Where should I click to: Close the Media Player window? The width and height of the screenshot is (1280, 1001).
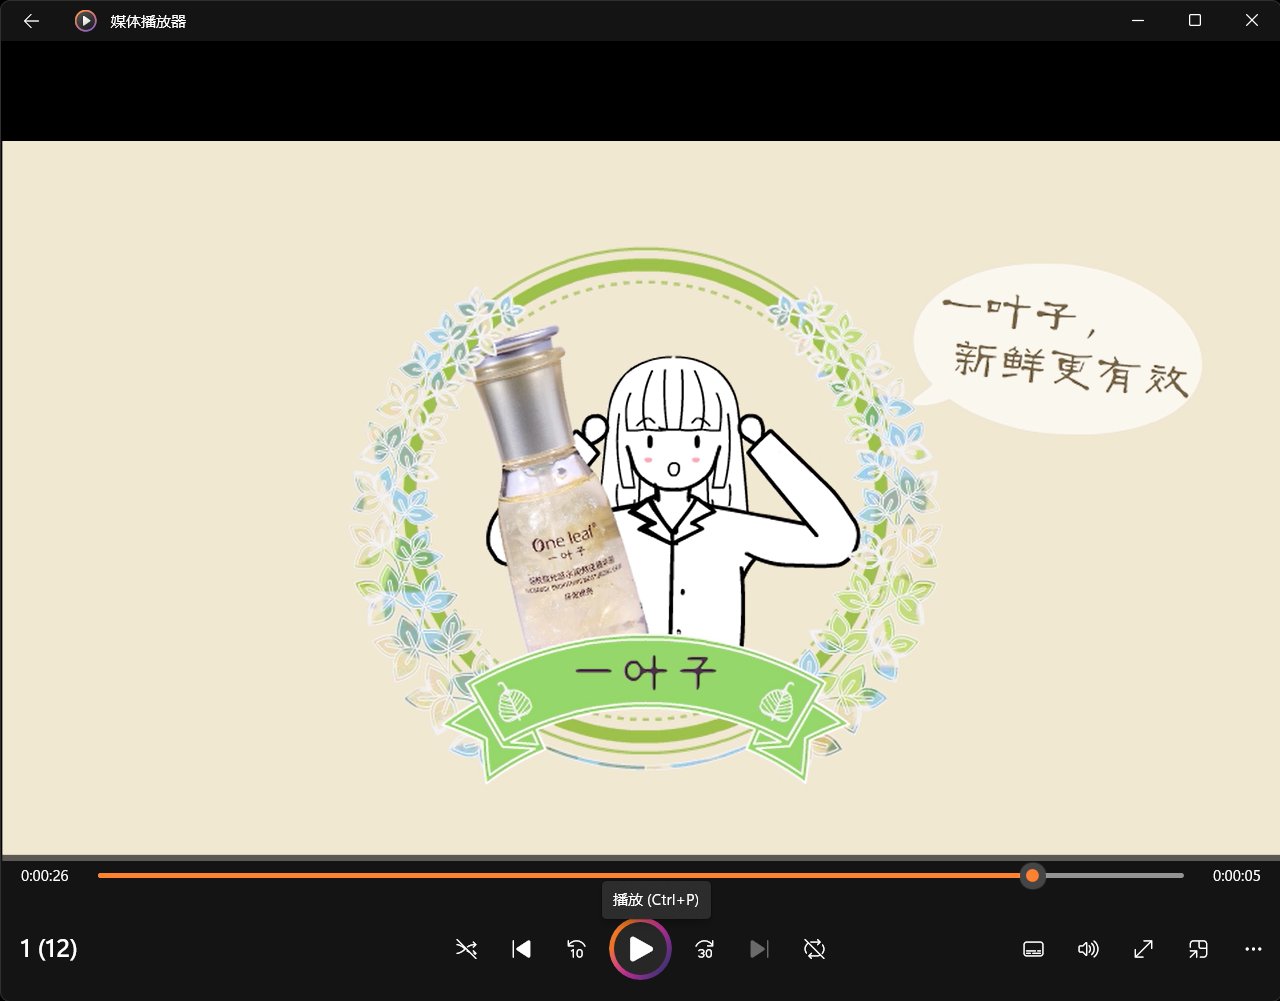pyautogui.click(x=1252, y=21)
